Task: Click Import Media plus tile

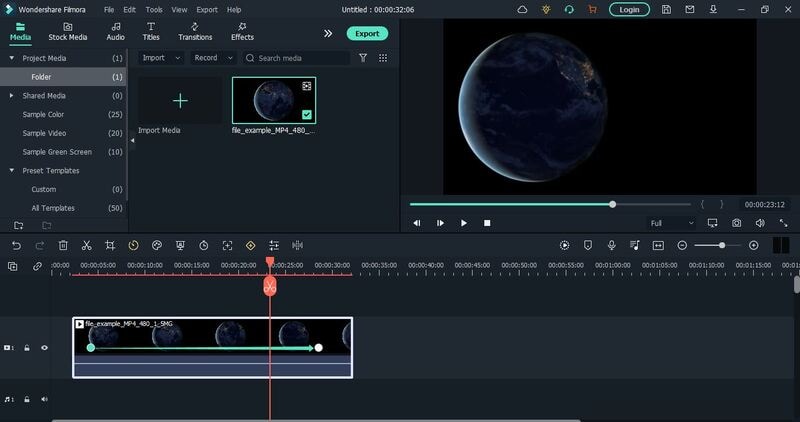Action: pos(180,101)
